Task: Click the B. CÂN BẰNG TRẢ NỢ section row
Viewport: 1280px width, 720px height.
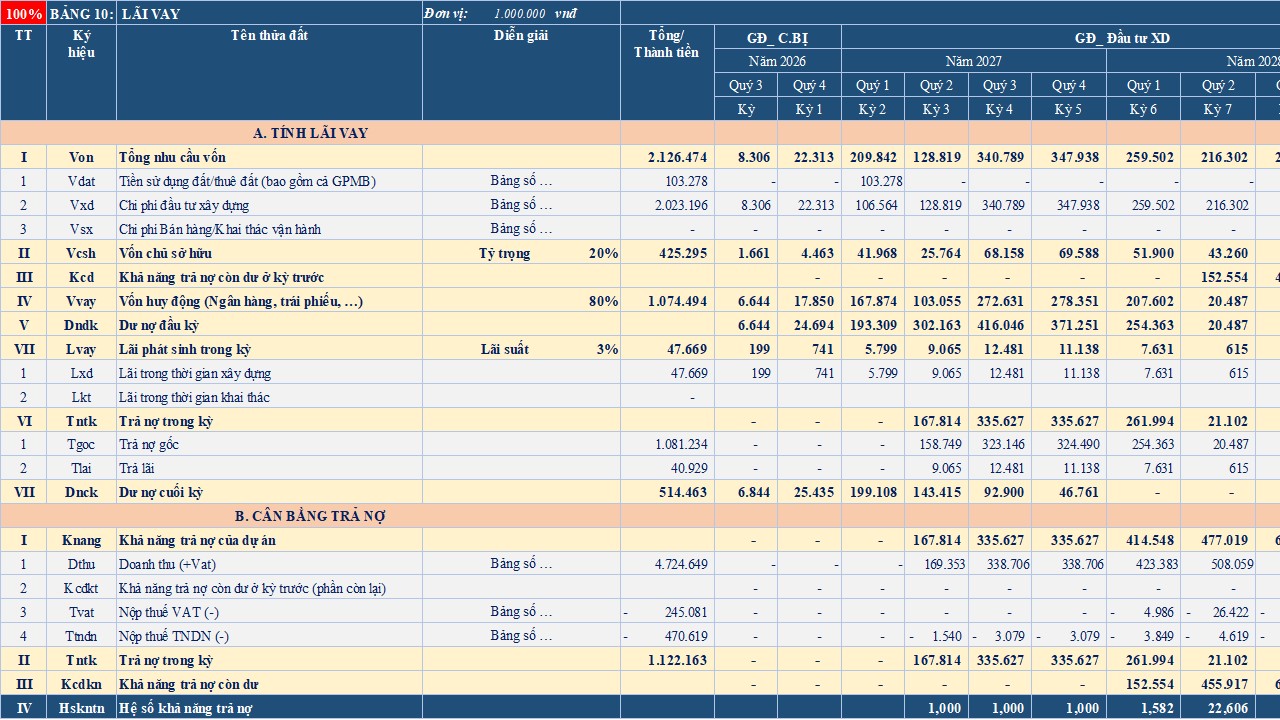Action: click(311, 516)
